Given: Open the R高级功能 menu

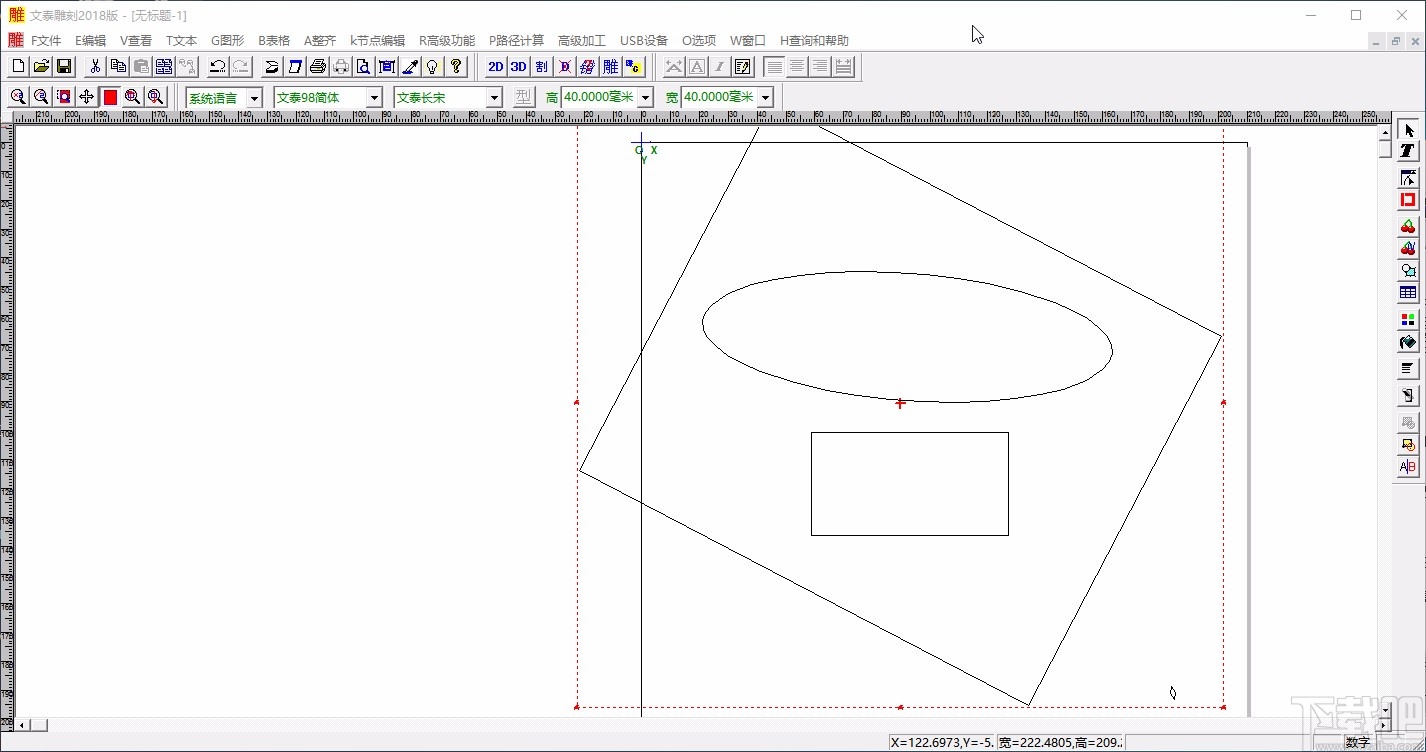Looking at the screenshot, I should pyautogui.click(x=446, y=41).
